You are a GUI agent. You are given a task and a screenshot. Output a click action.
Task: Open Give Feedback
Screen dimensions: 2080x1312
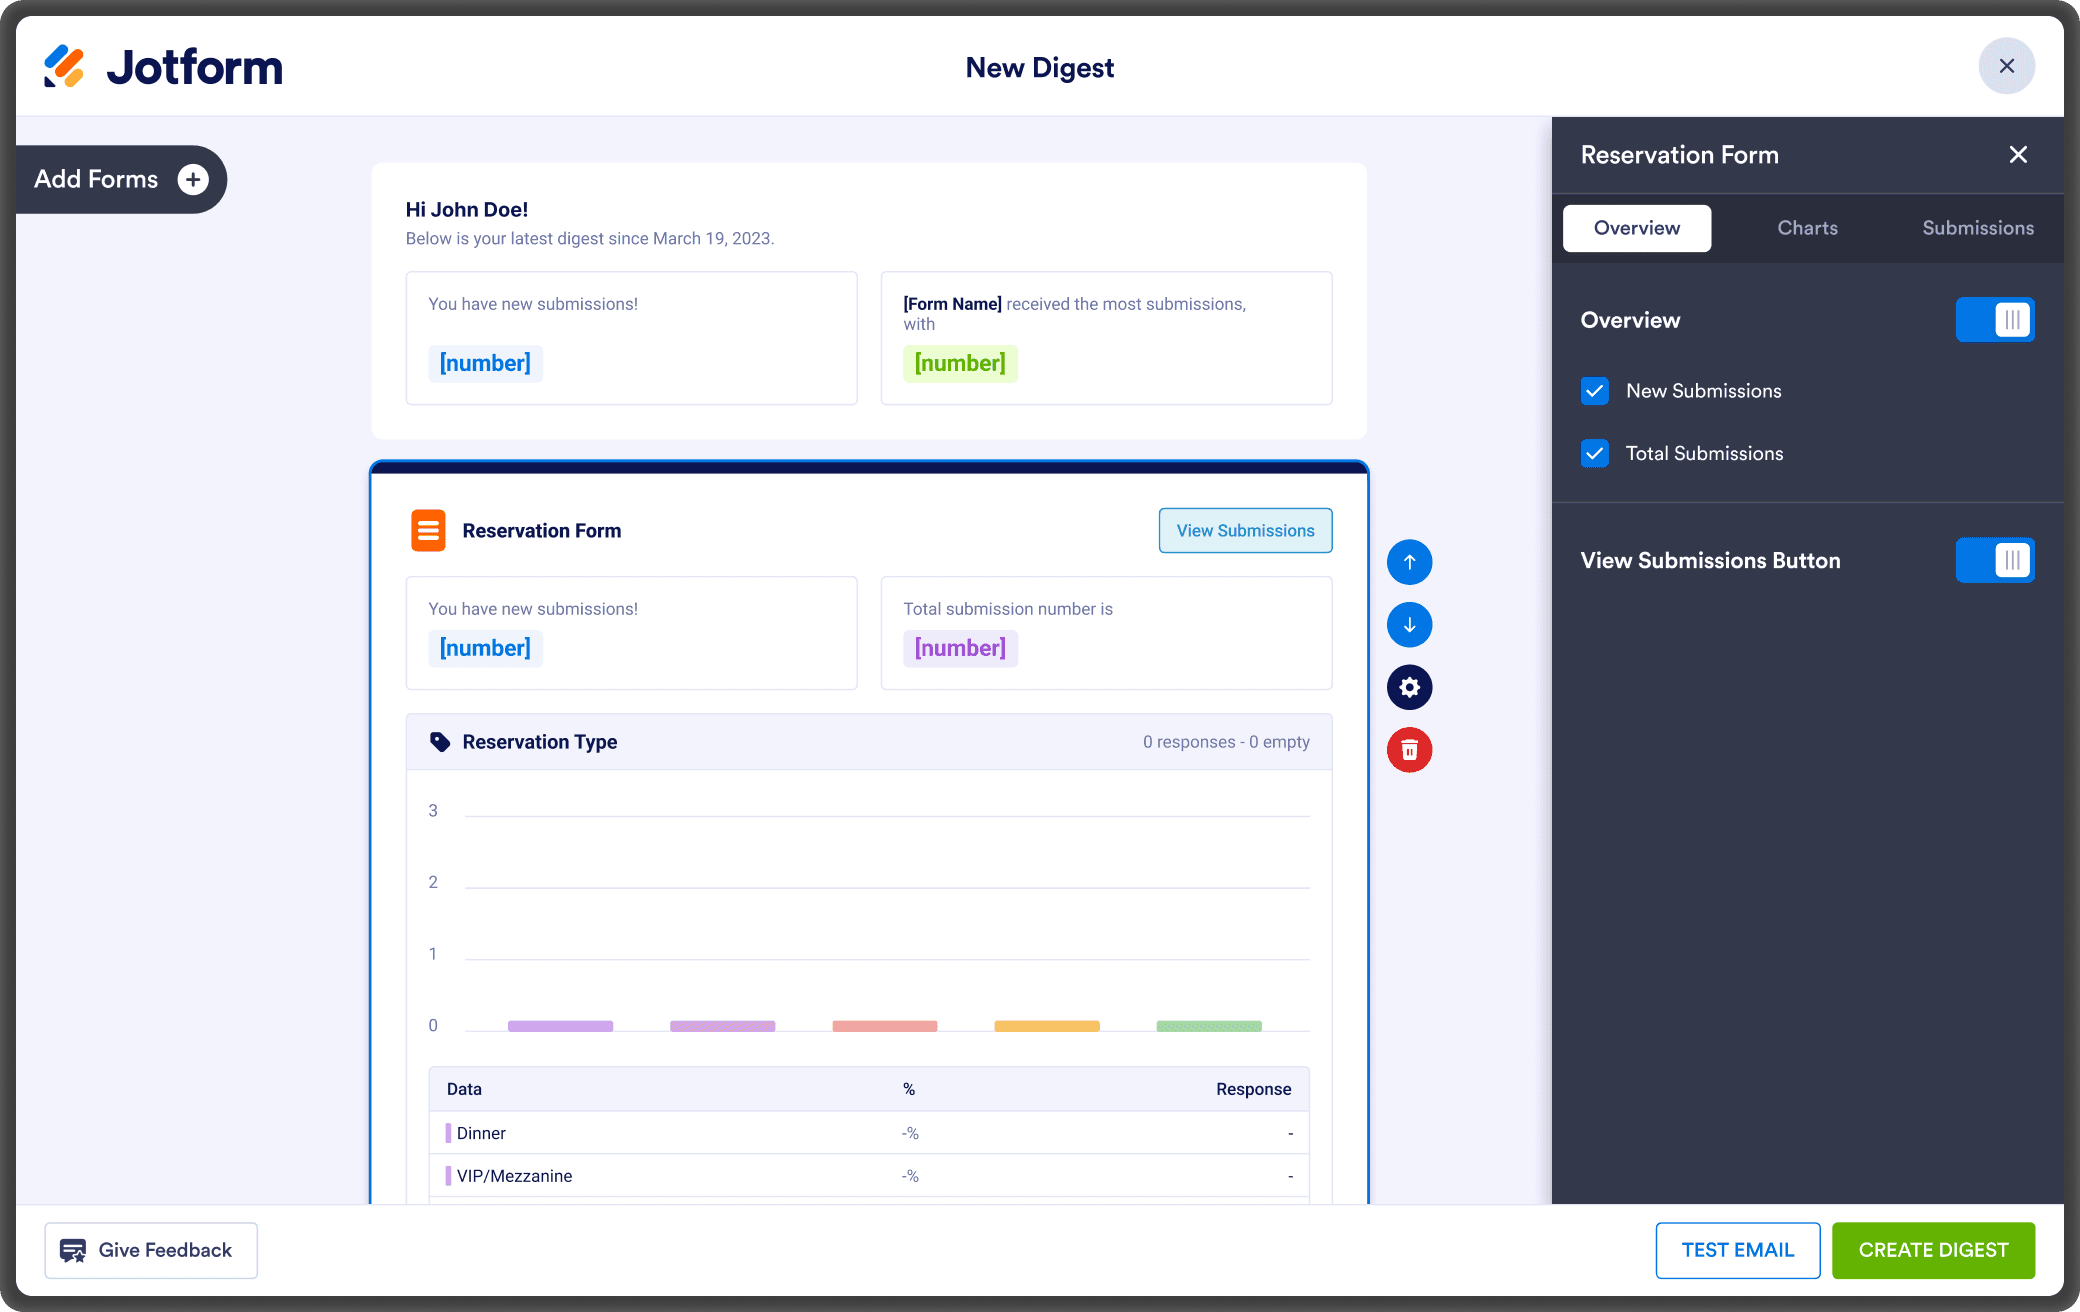151,1250
